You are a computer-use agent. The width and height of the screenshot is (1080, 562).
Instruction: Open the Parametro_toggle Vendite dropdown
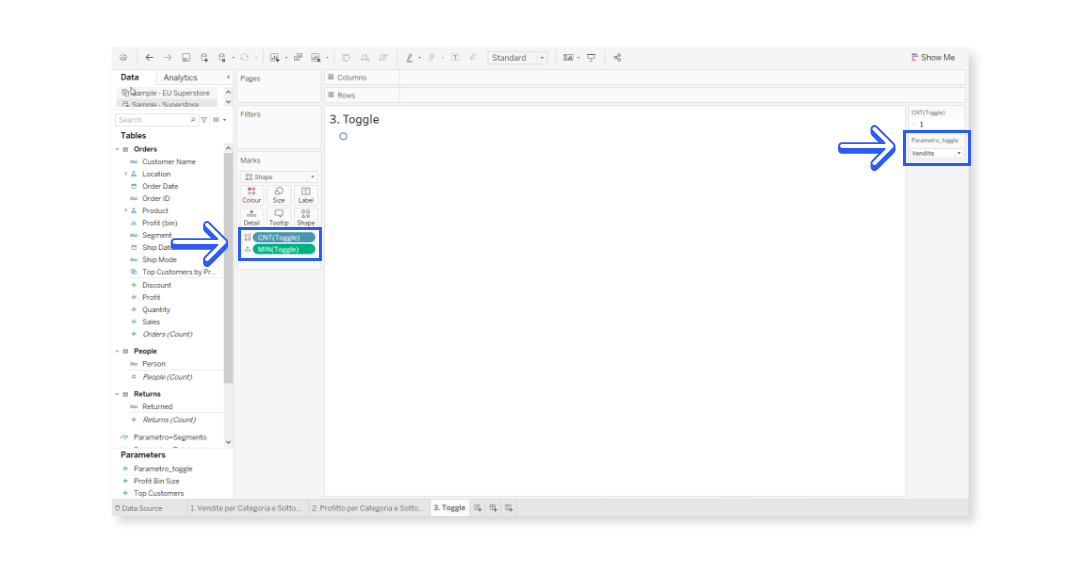[937, 153]
